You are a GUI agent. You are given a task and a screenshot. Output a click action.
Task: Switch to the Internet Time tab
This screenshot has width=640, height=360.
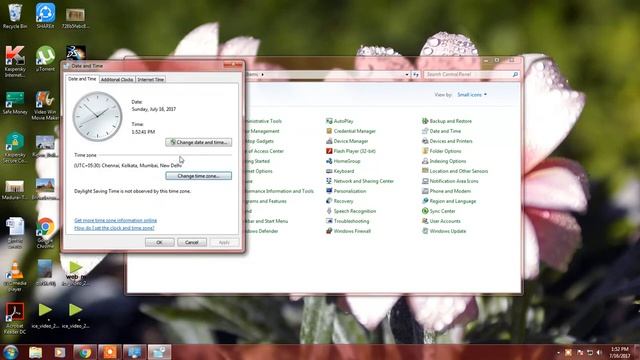coord(151,80)
